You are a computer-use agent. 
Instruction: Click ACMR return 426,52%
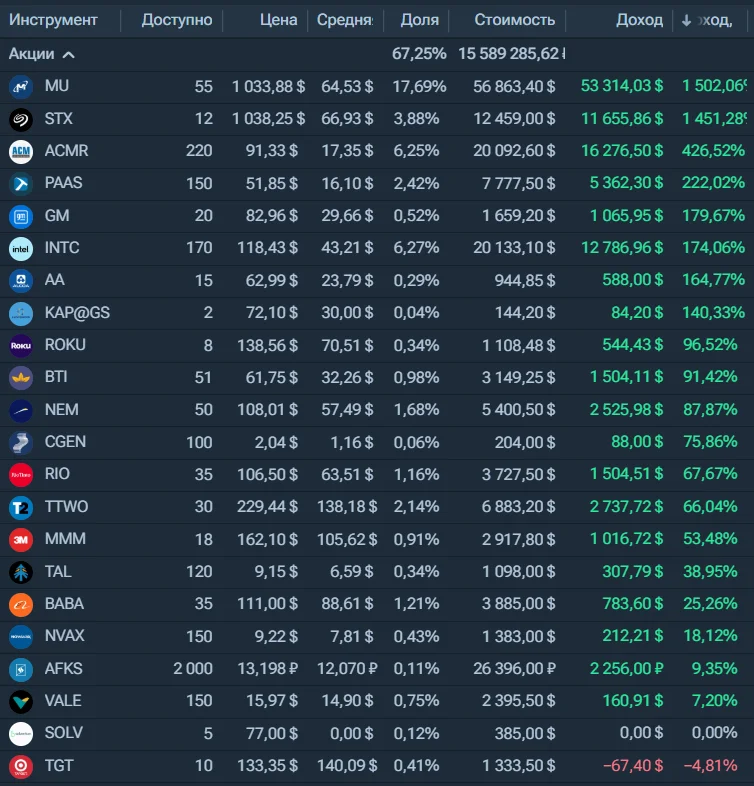click(713, 150)
